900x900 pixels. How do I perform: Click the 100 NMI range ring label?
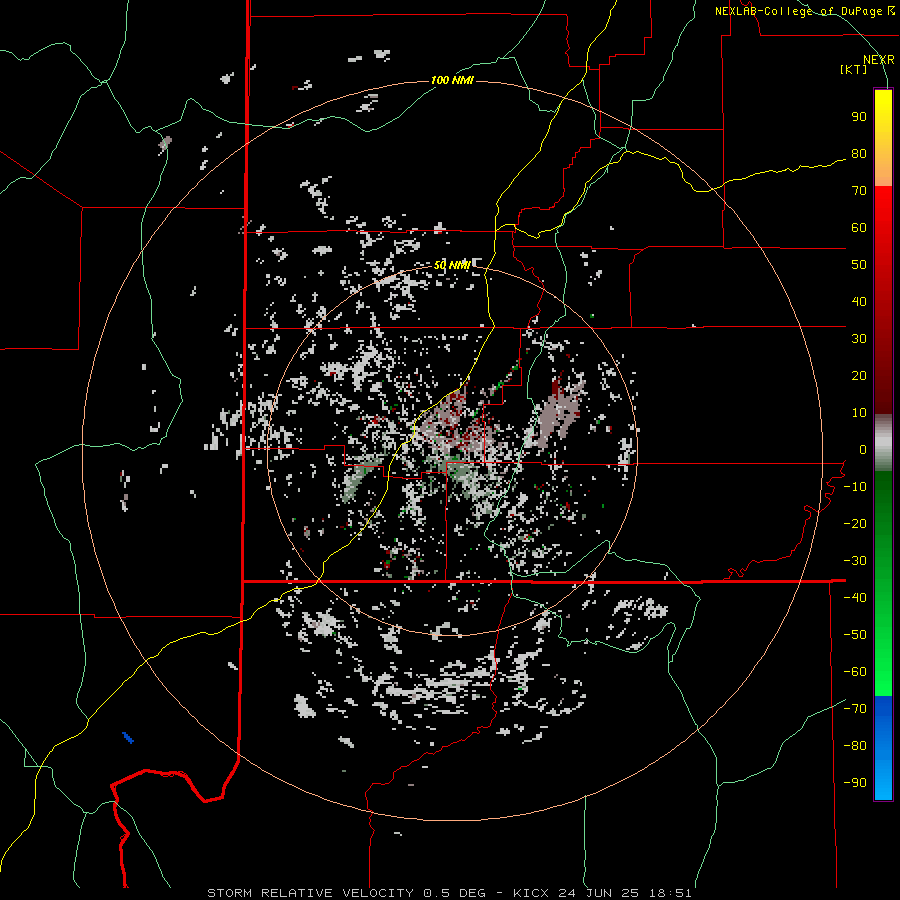pyautogui.click(x=452, y=80)
